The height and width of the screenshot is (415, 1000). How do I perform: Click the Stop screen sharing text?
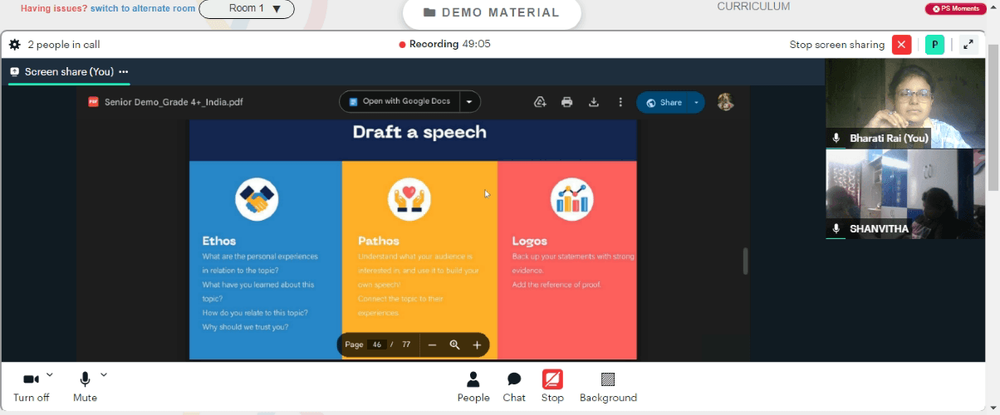pyautogui.click(x=837, y=45)
